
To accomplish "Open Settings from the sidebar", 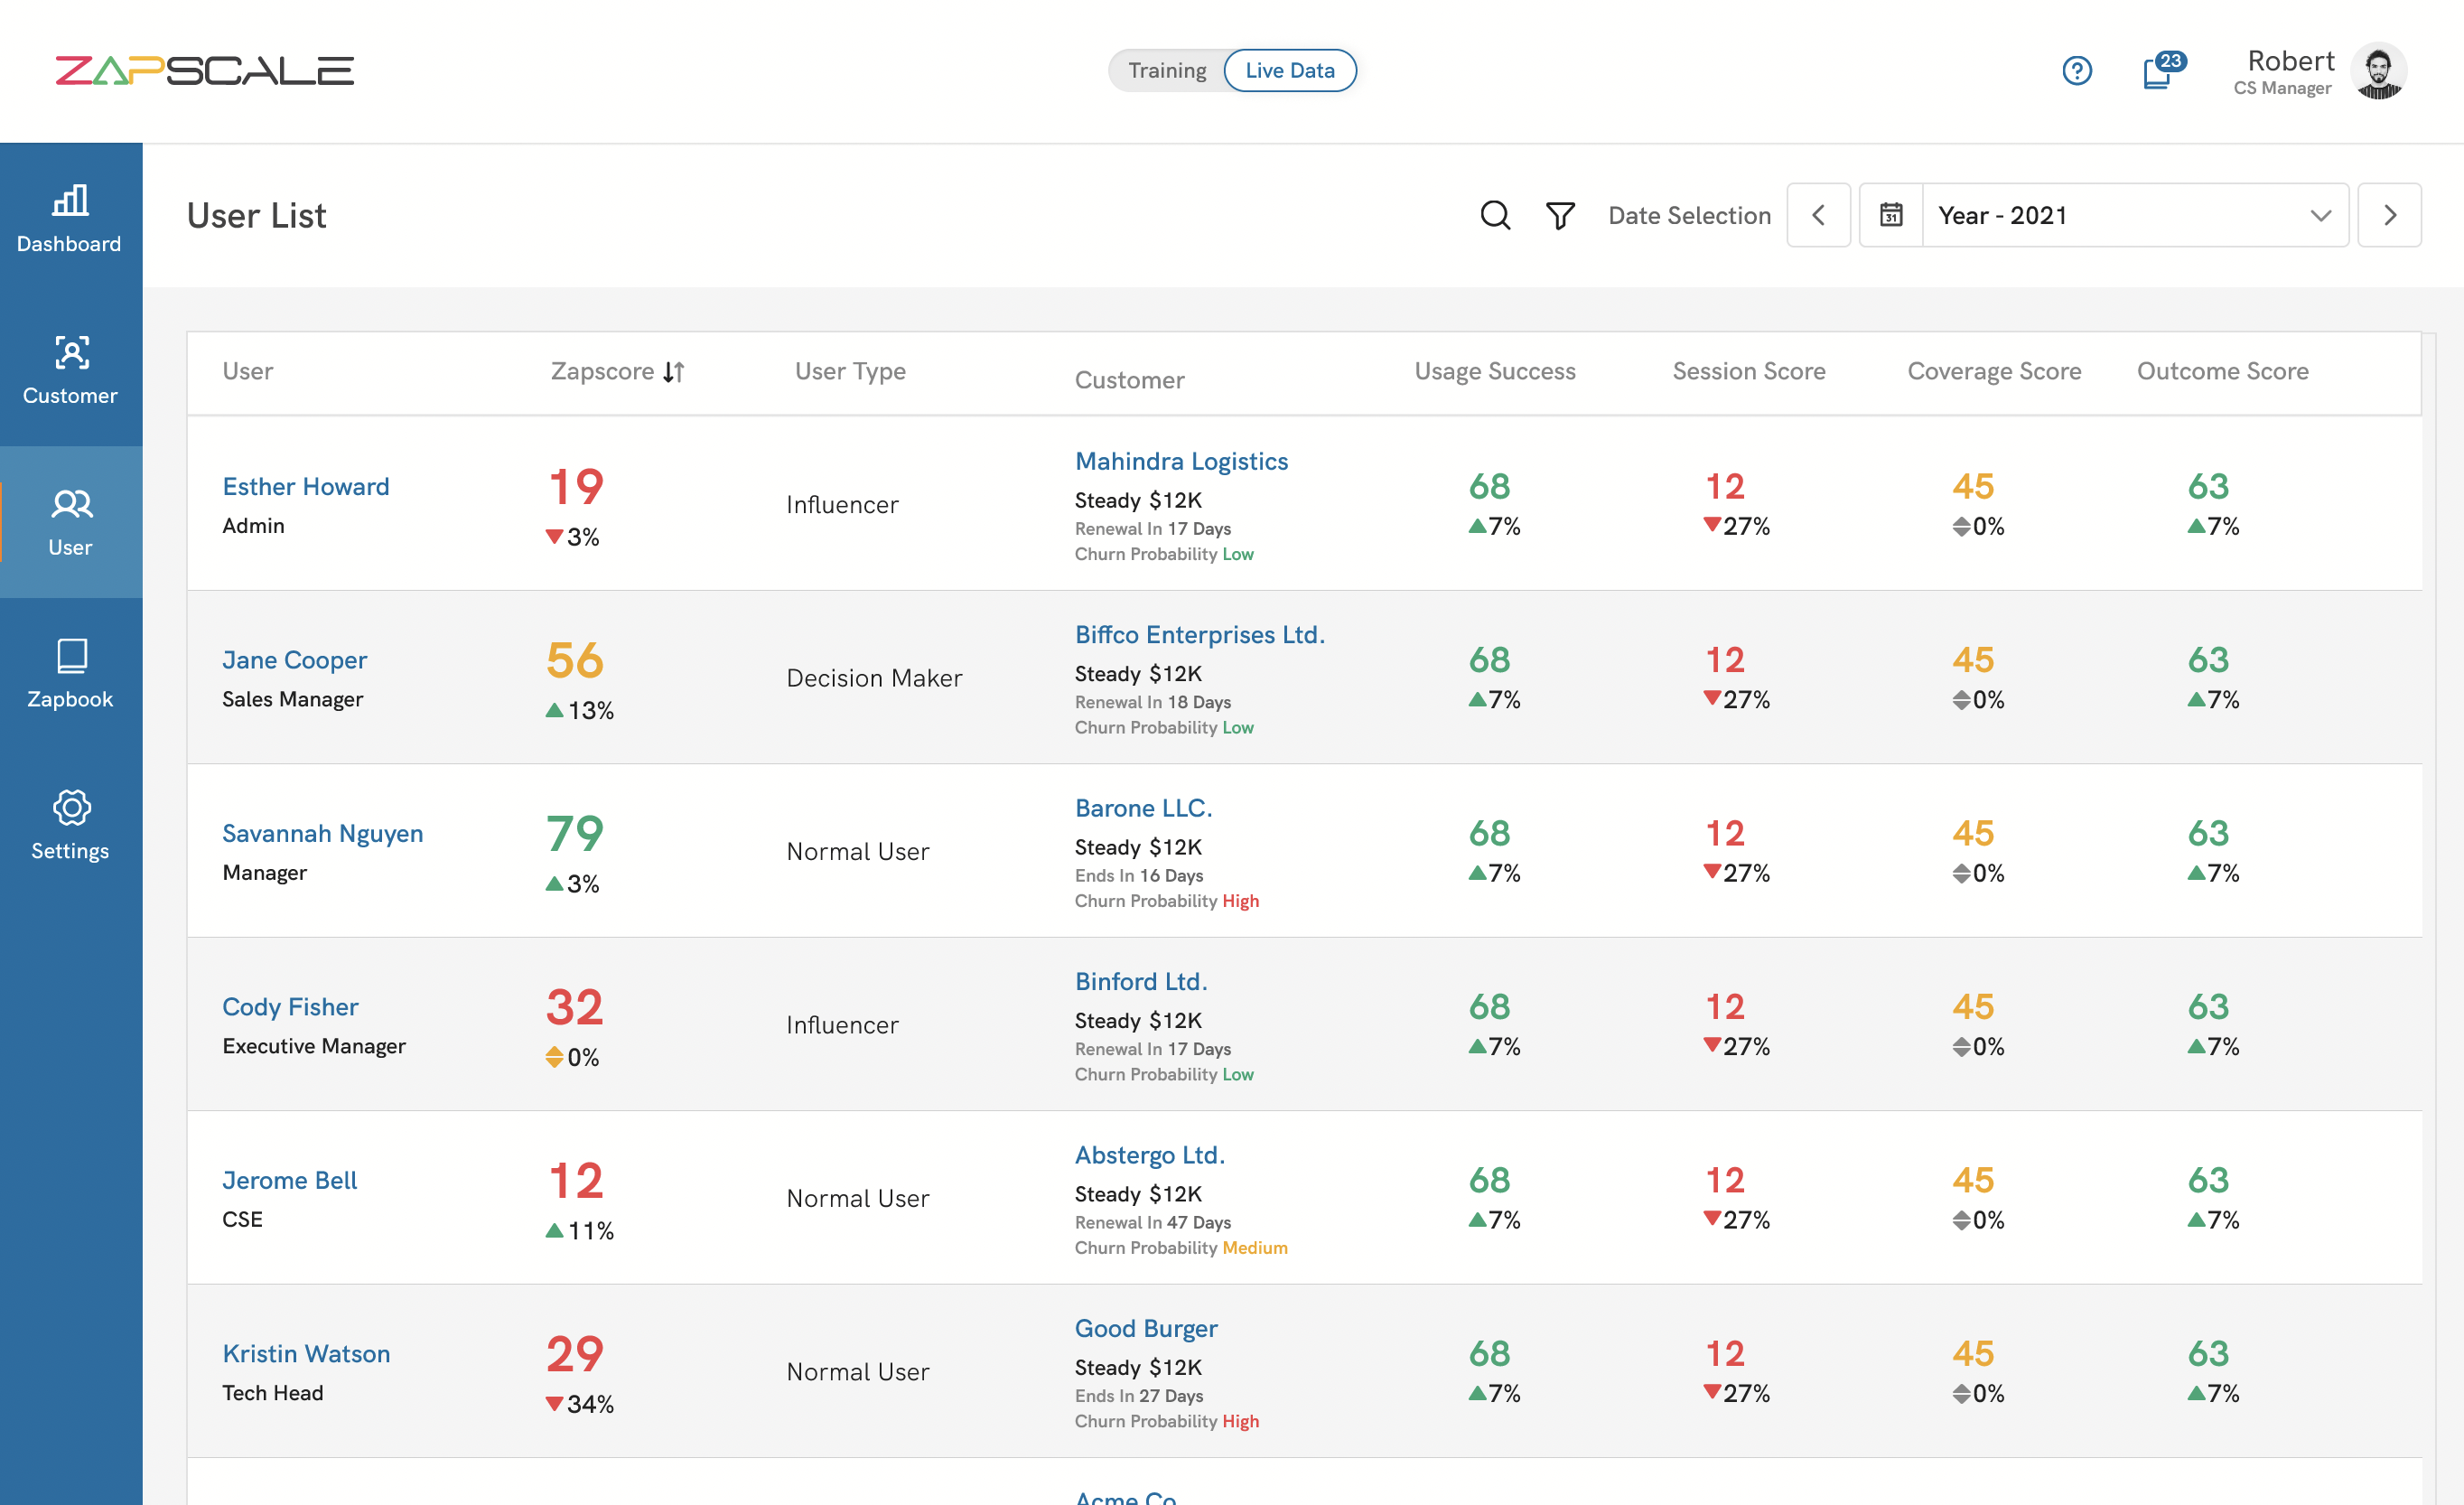I will pos(70,826).
